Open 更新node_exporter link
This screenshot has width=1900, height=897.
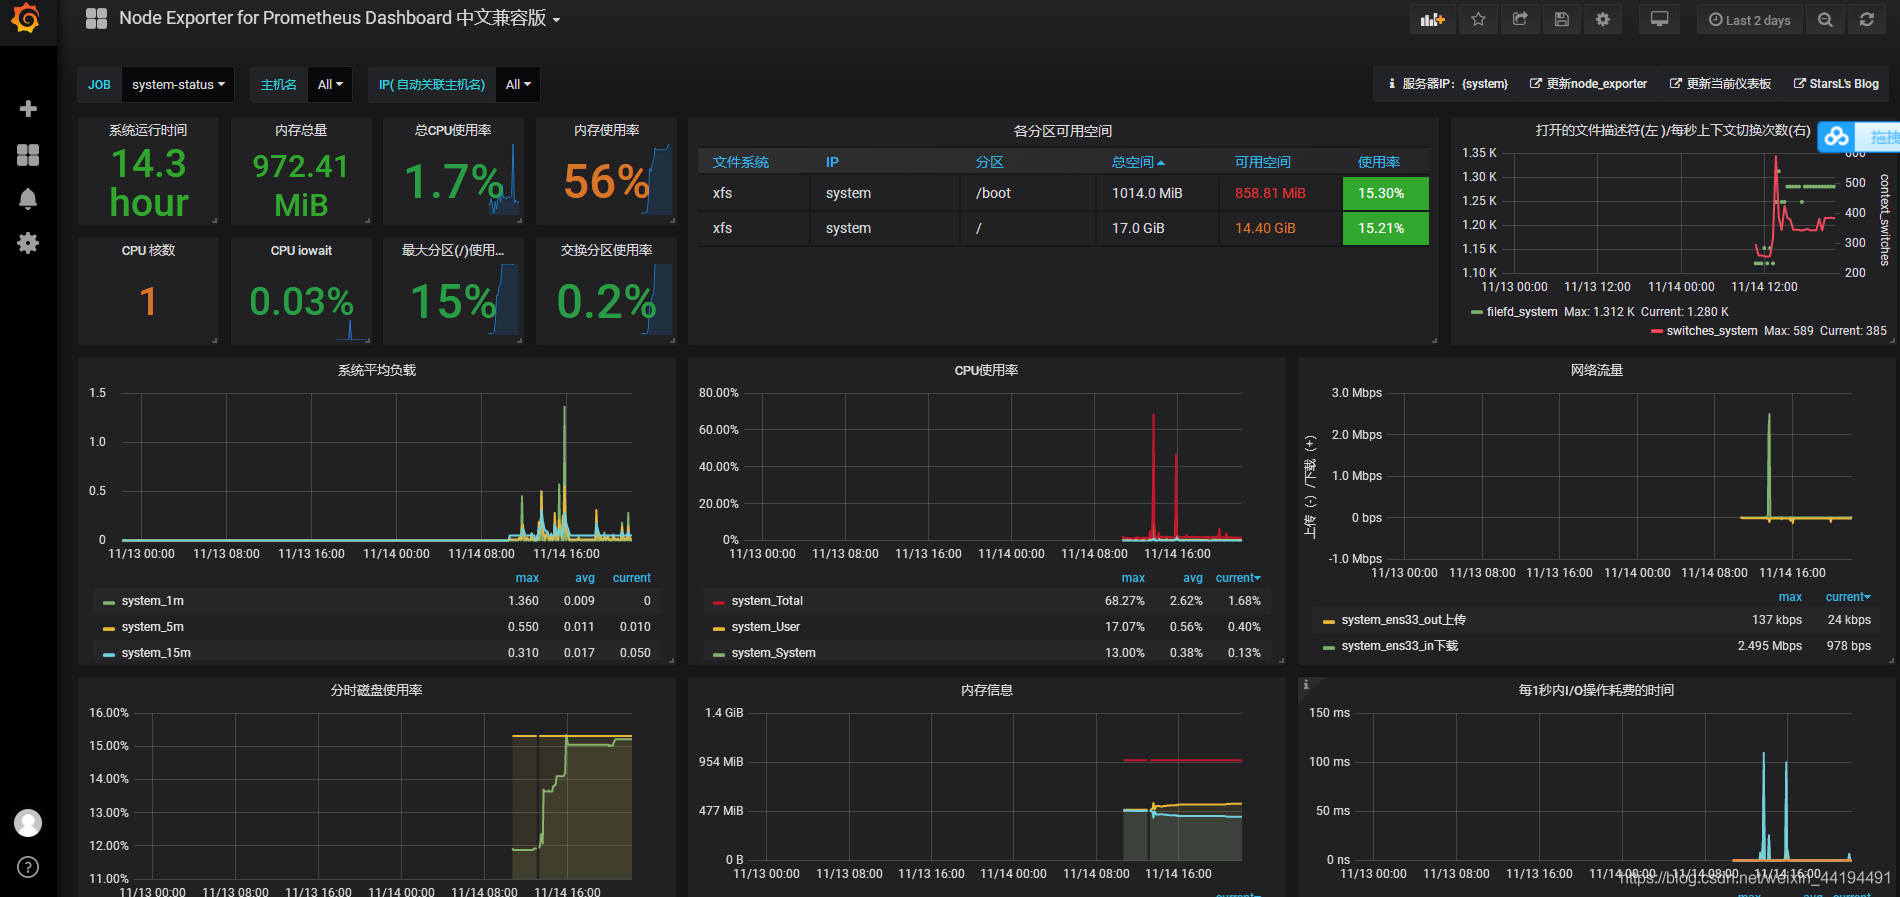[1588, 84]
